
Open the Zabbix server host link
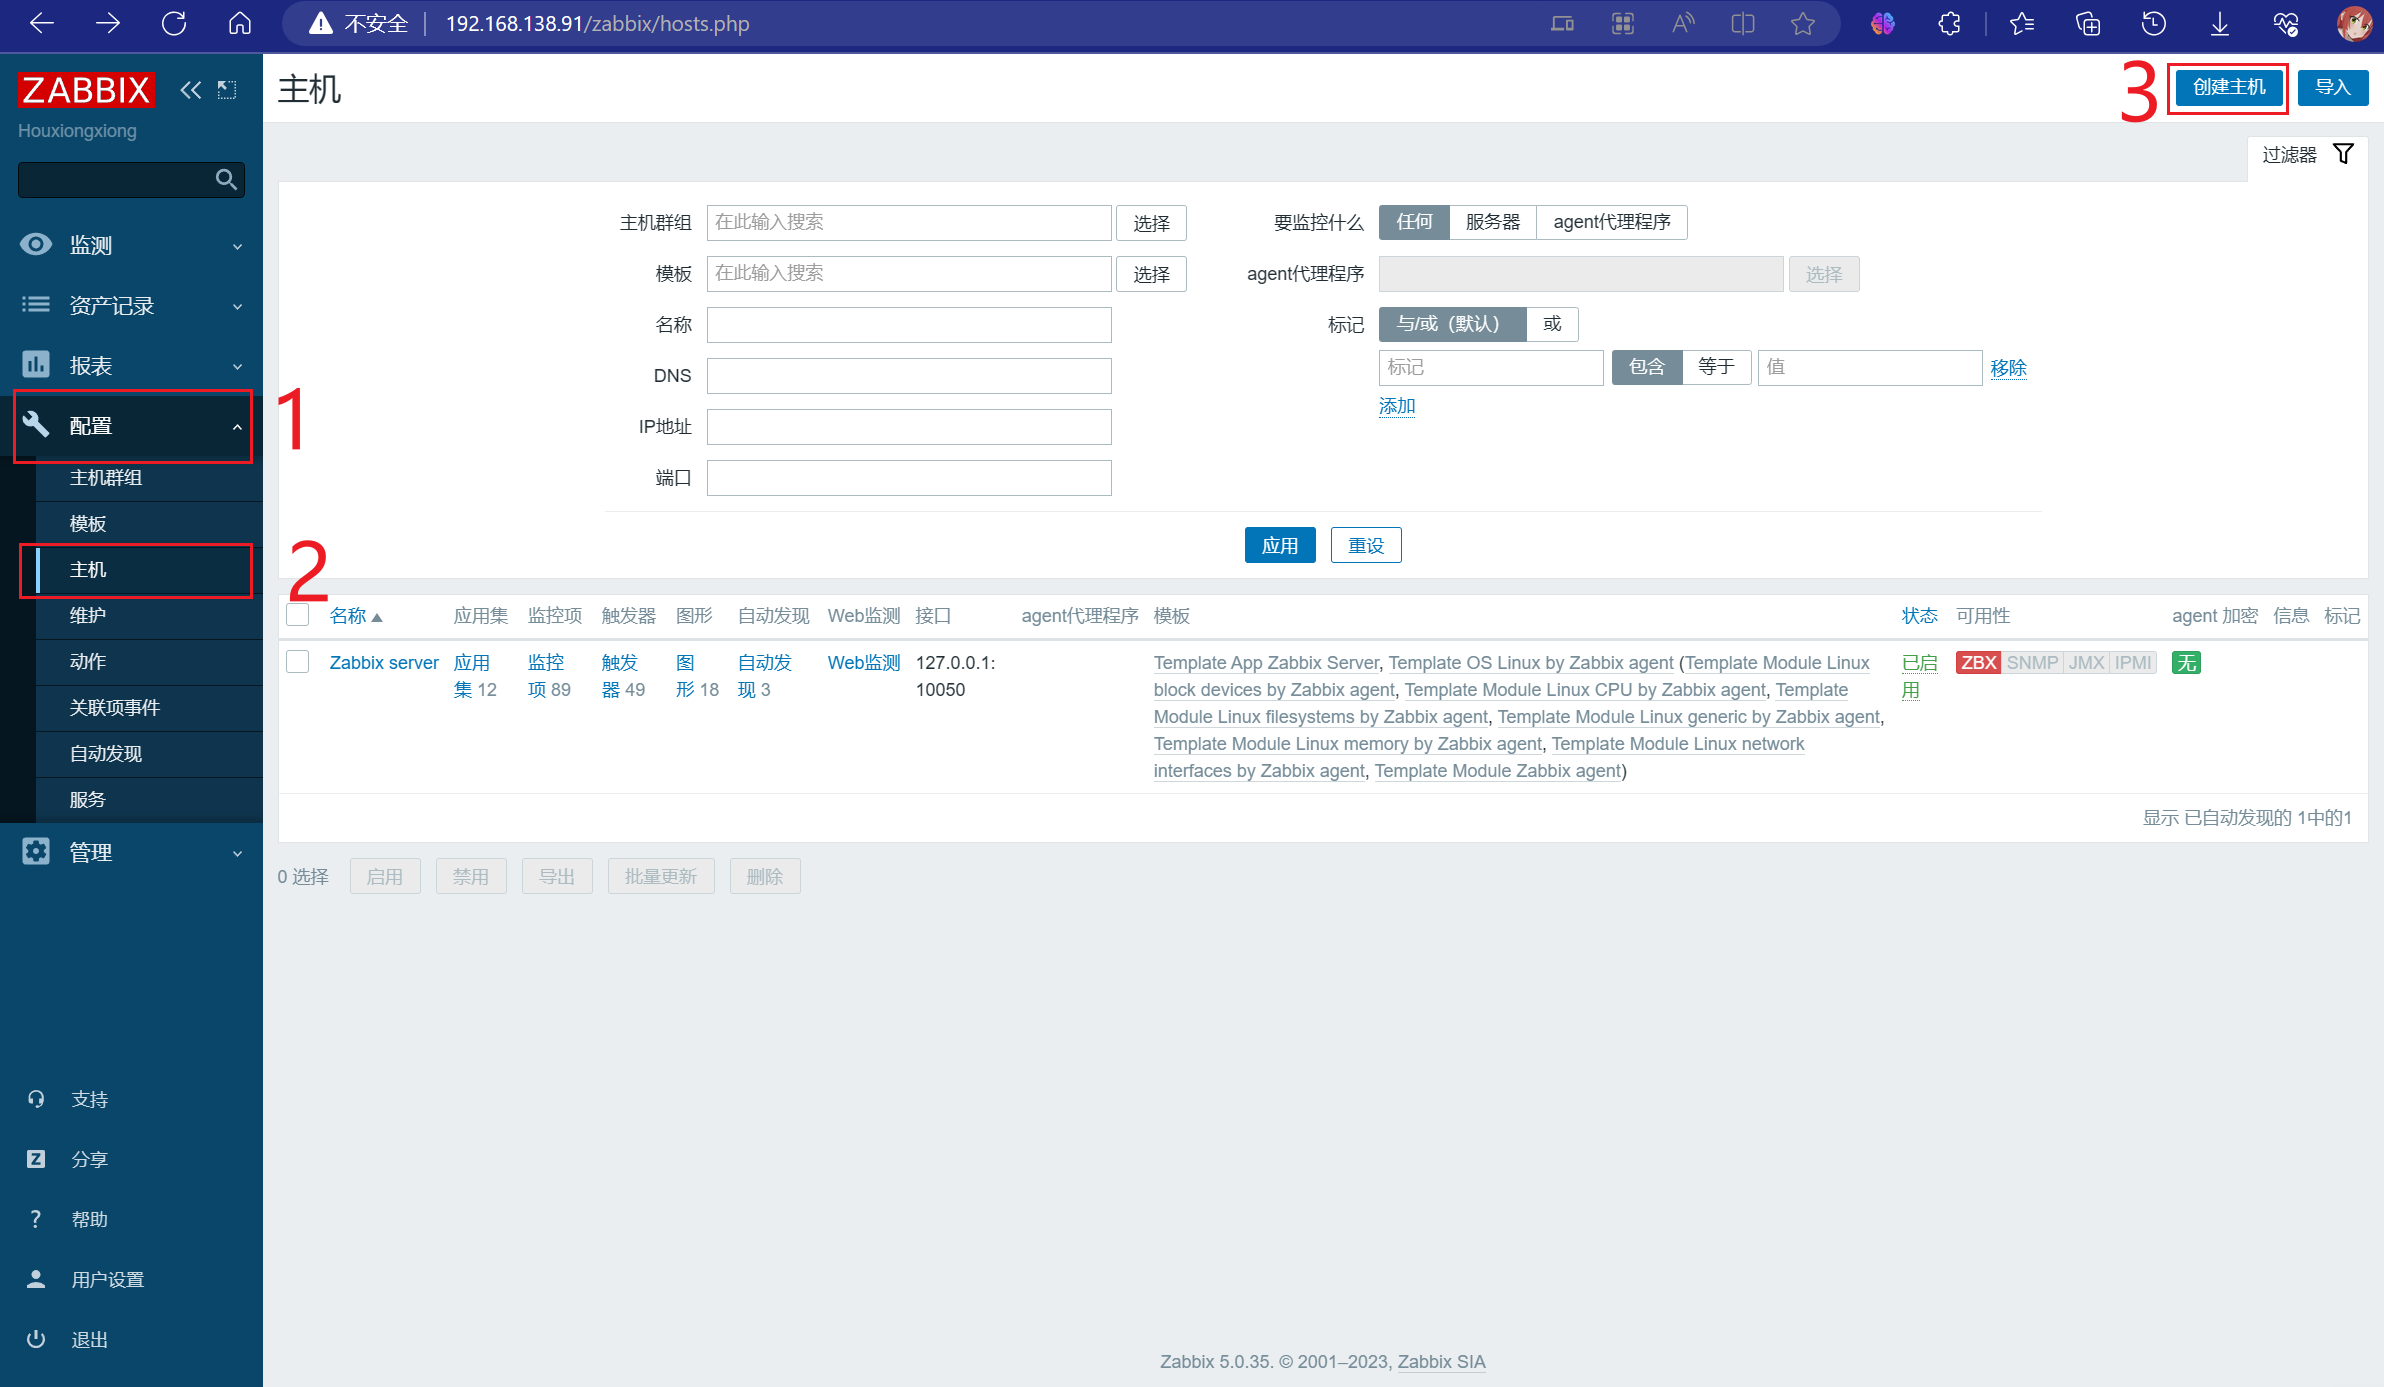click(x=384, y=662)
